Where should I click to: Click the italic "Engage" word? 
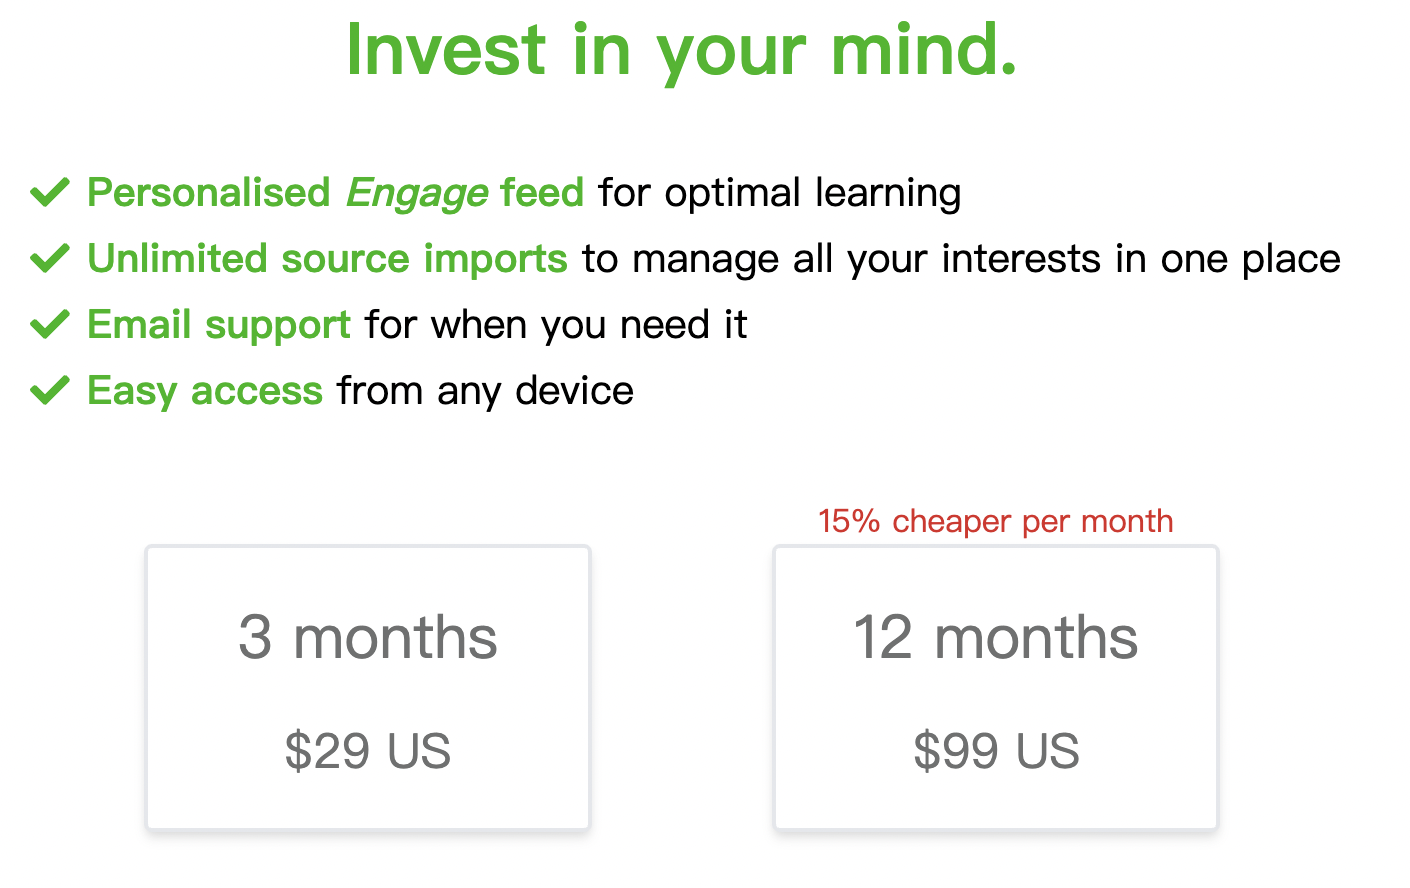point(417,193)
